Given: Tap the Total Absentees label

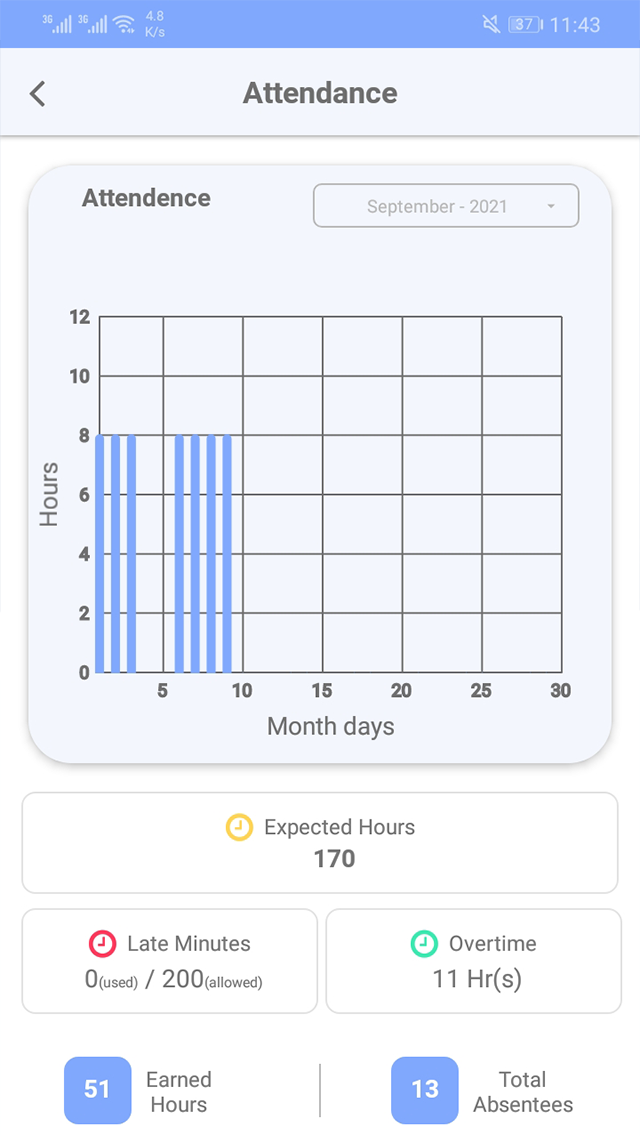Looking at the screenshot, I should (523, 1092).
